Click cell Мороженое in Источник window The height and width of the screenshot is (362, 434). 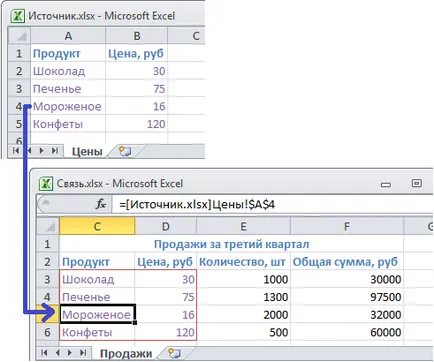[68, 106]
